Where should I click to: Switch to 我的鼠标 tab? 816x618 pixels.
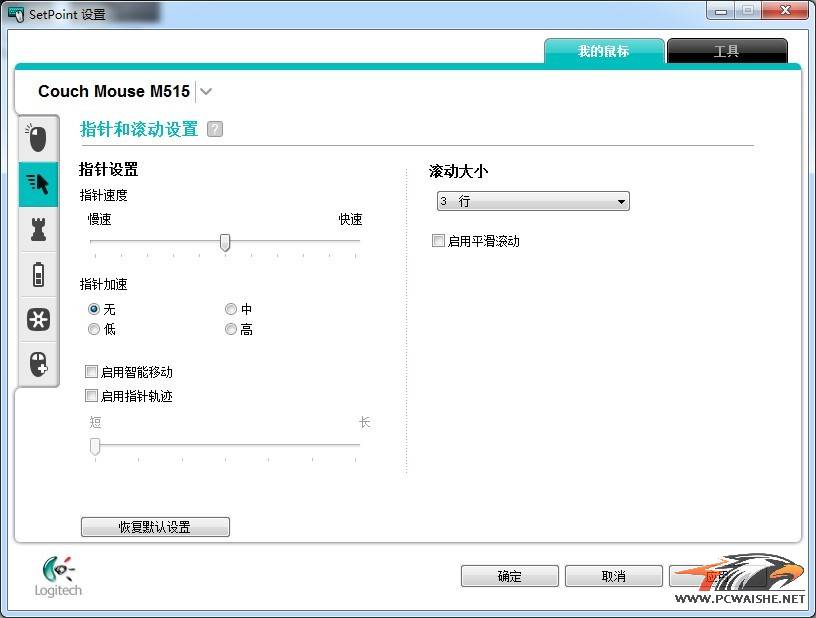pos(604,51)
